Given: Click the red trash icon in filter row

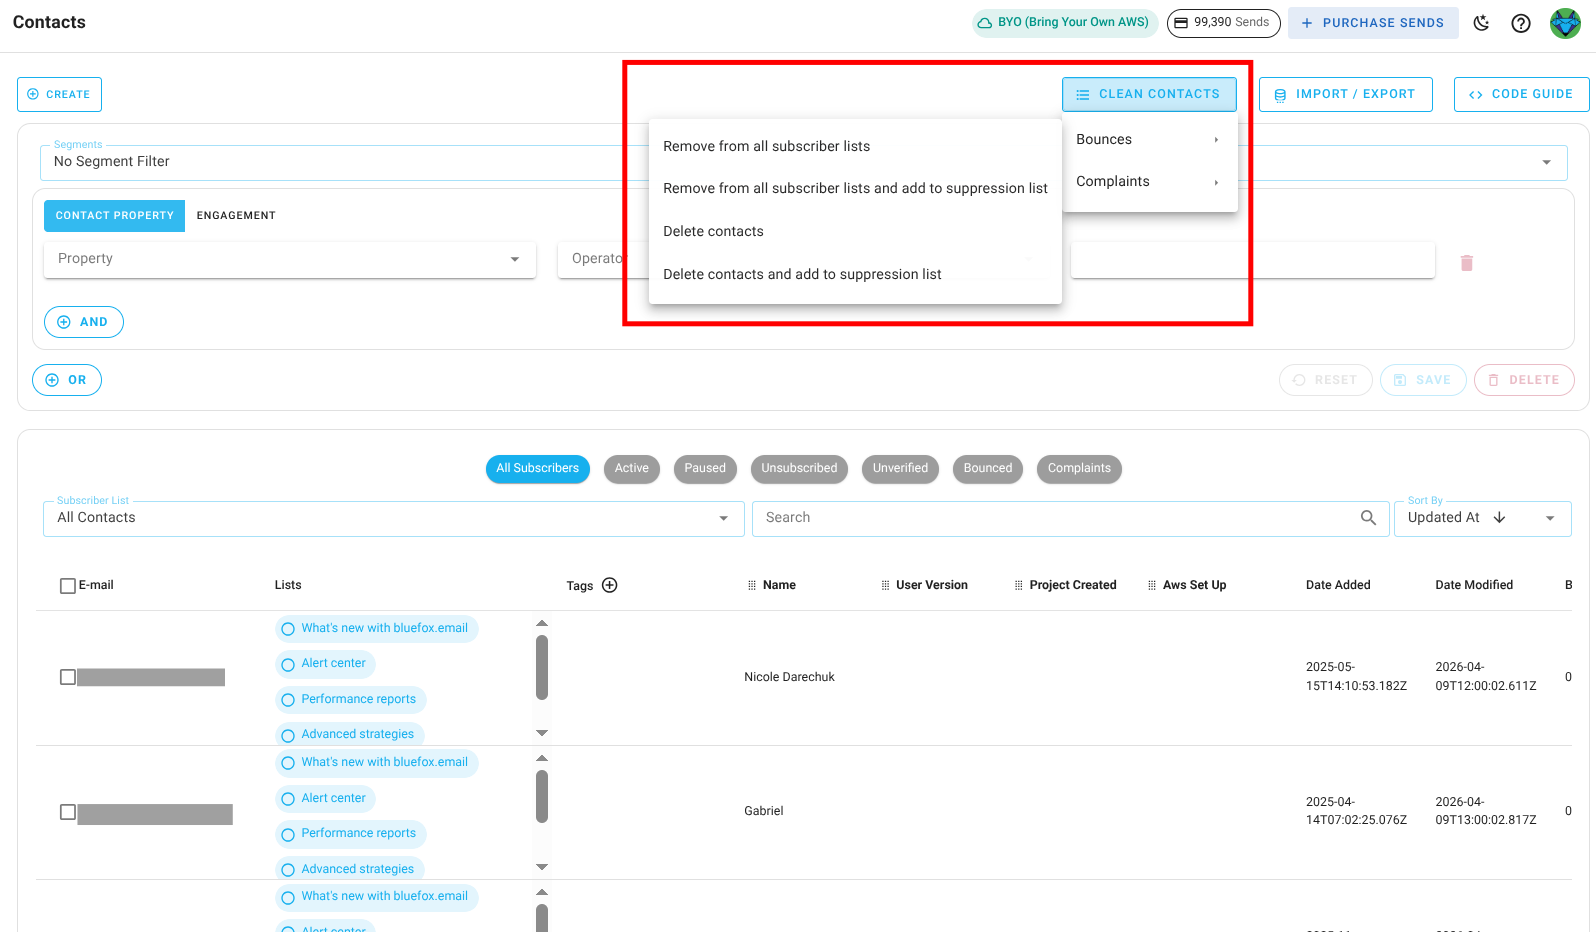Looking at the screenshot, I should (x=1467, y=263).
